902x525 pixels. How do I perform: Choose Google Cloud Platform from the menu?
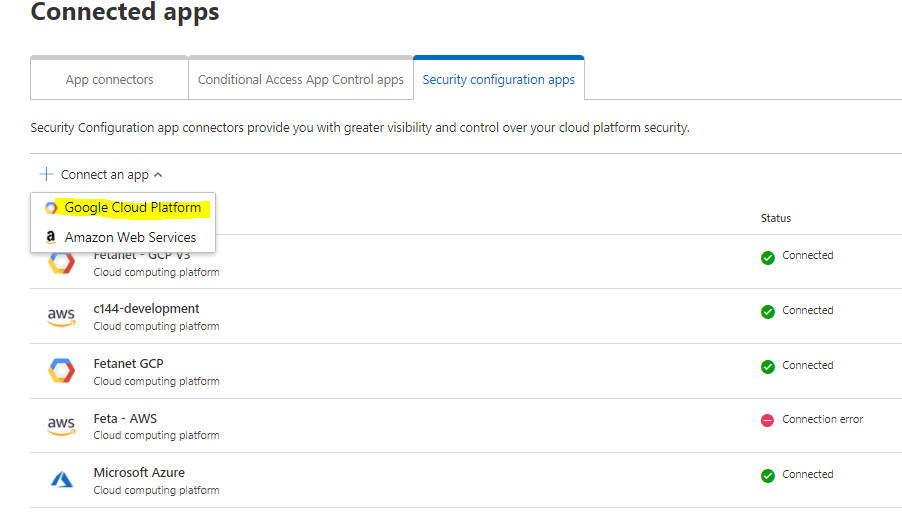133,208
